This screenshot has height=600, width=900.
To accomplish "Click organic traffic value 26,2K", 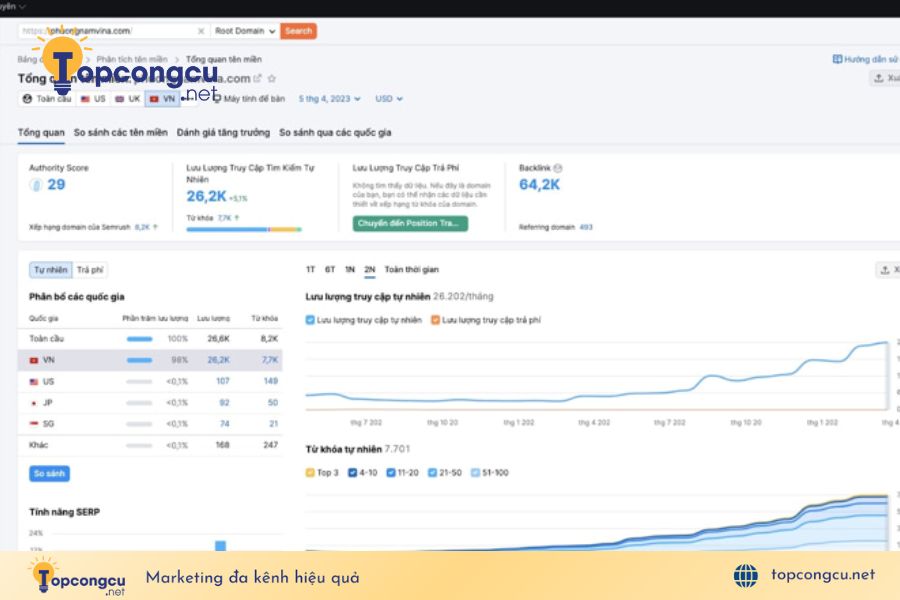I will click(x=206, y=196).
